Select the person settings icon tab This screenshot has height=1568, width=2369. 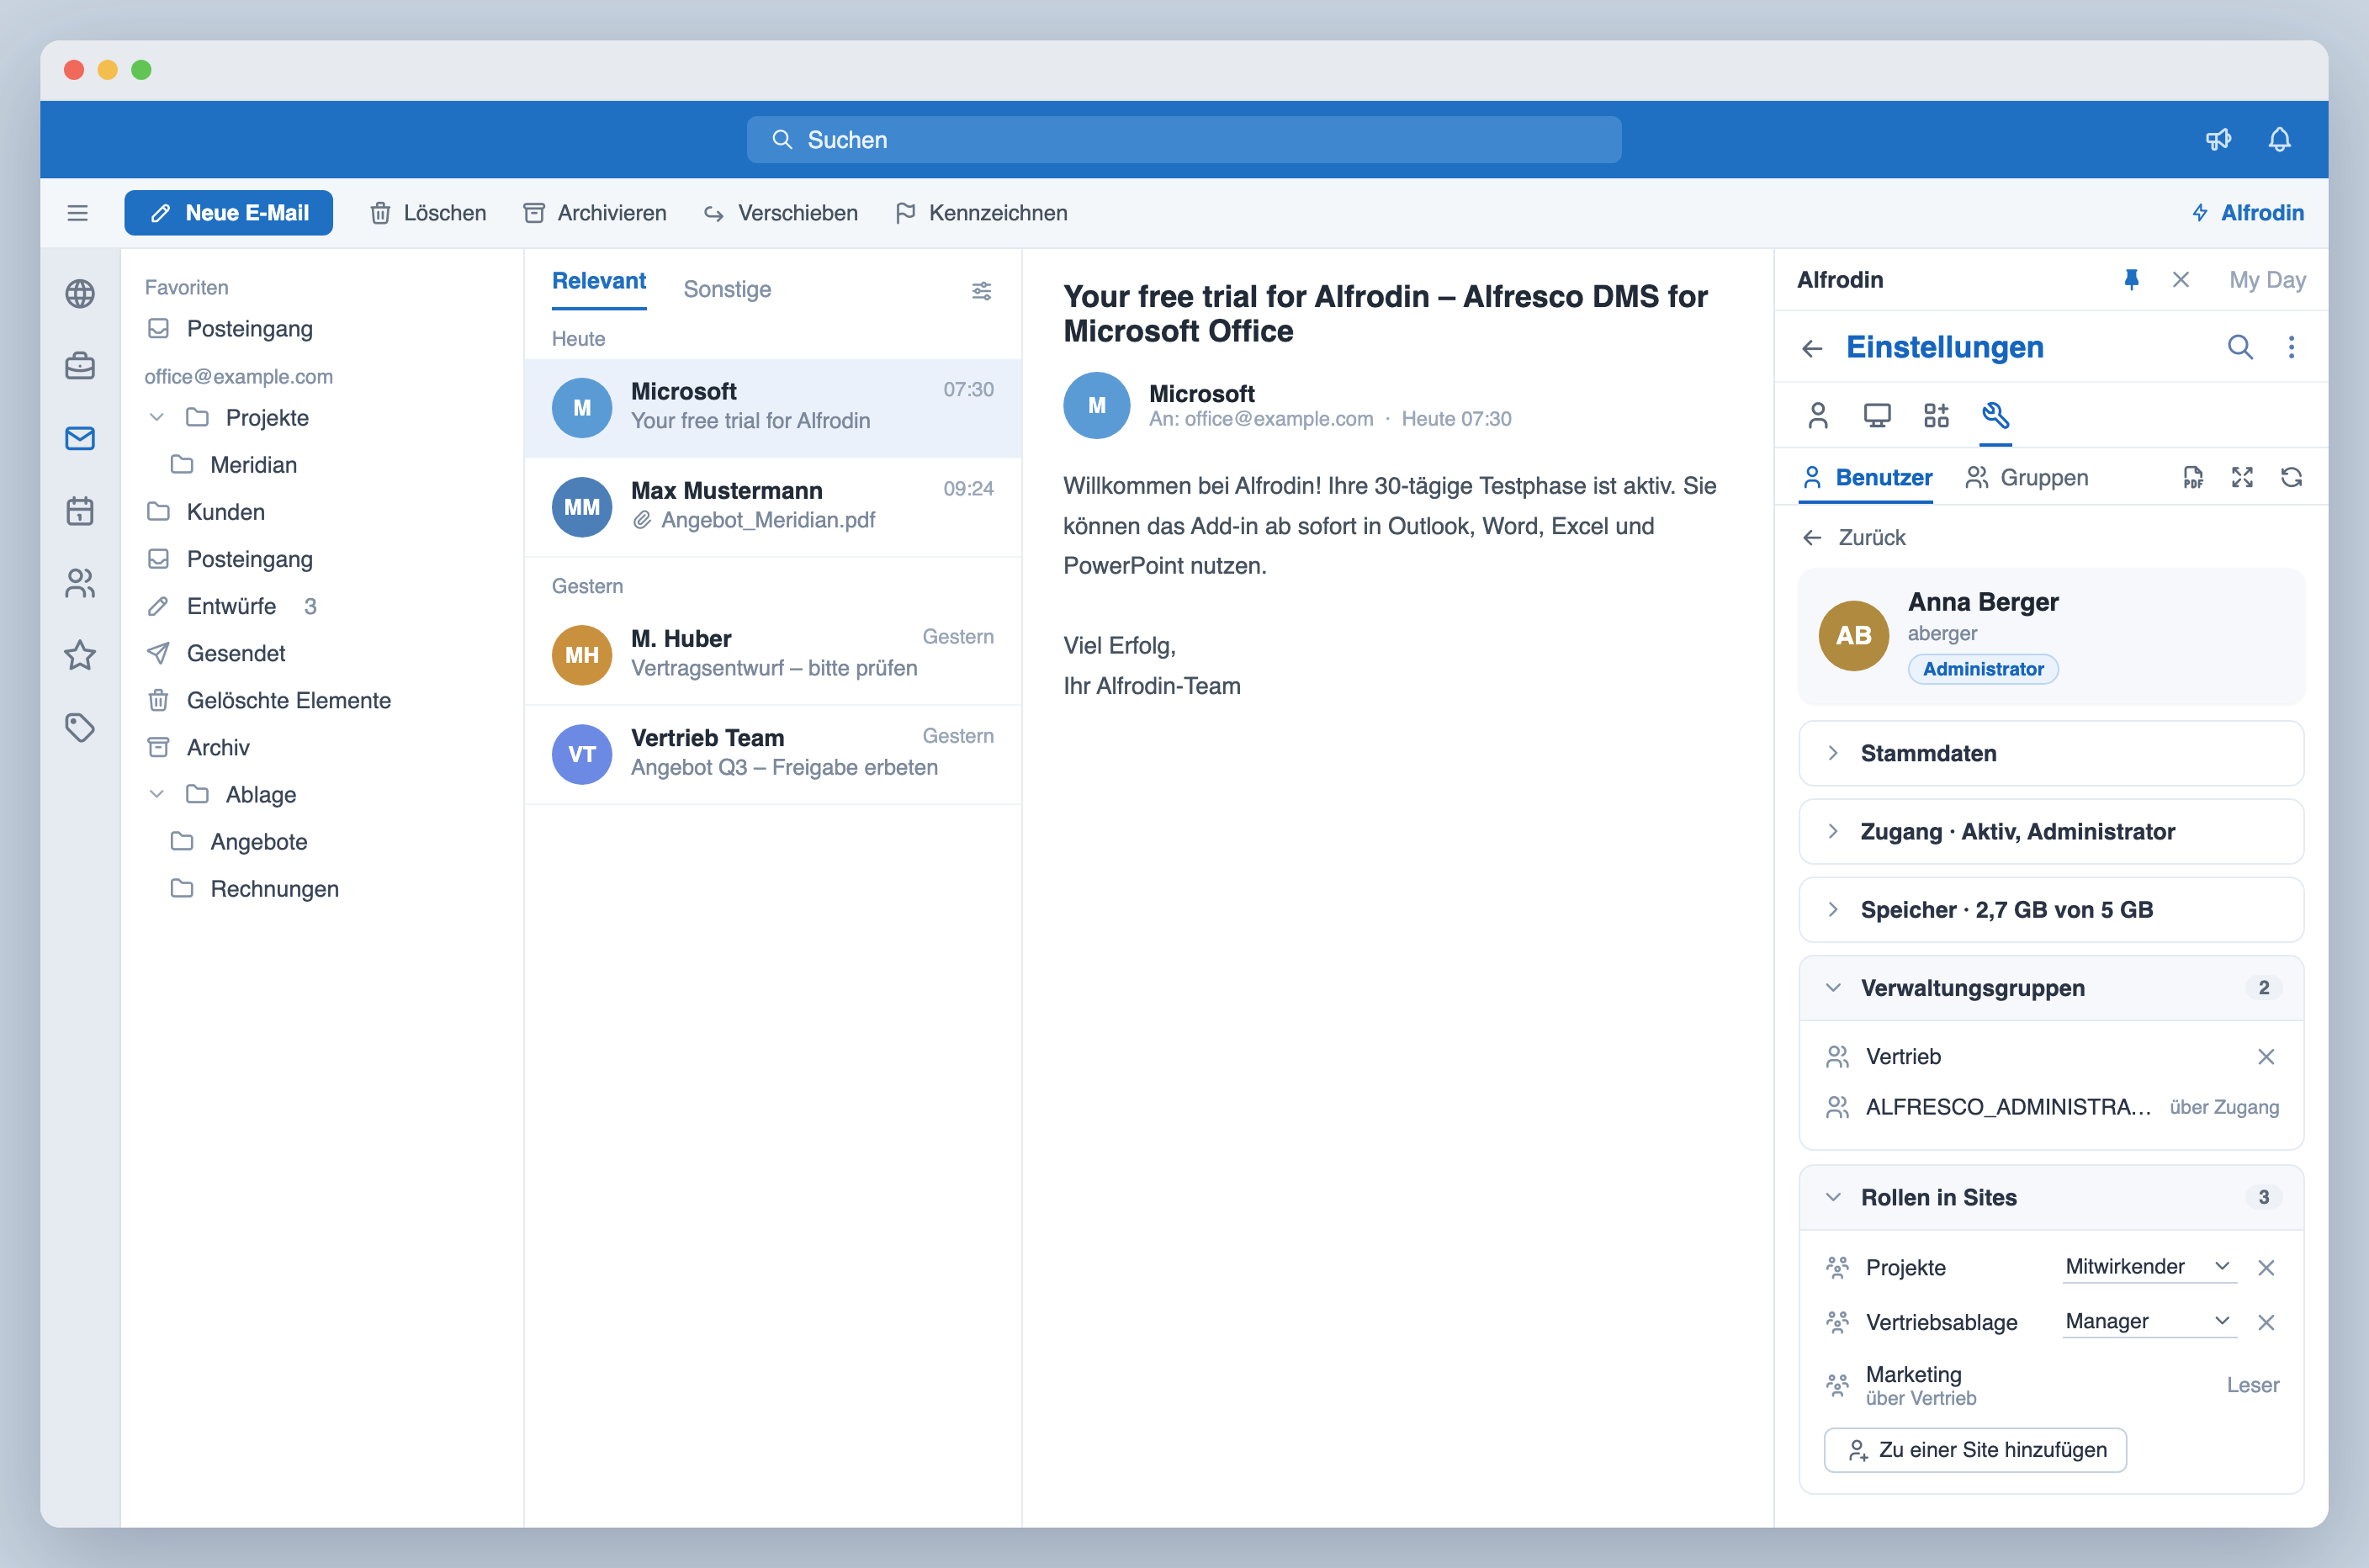(x=1818, y=415)
